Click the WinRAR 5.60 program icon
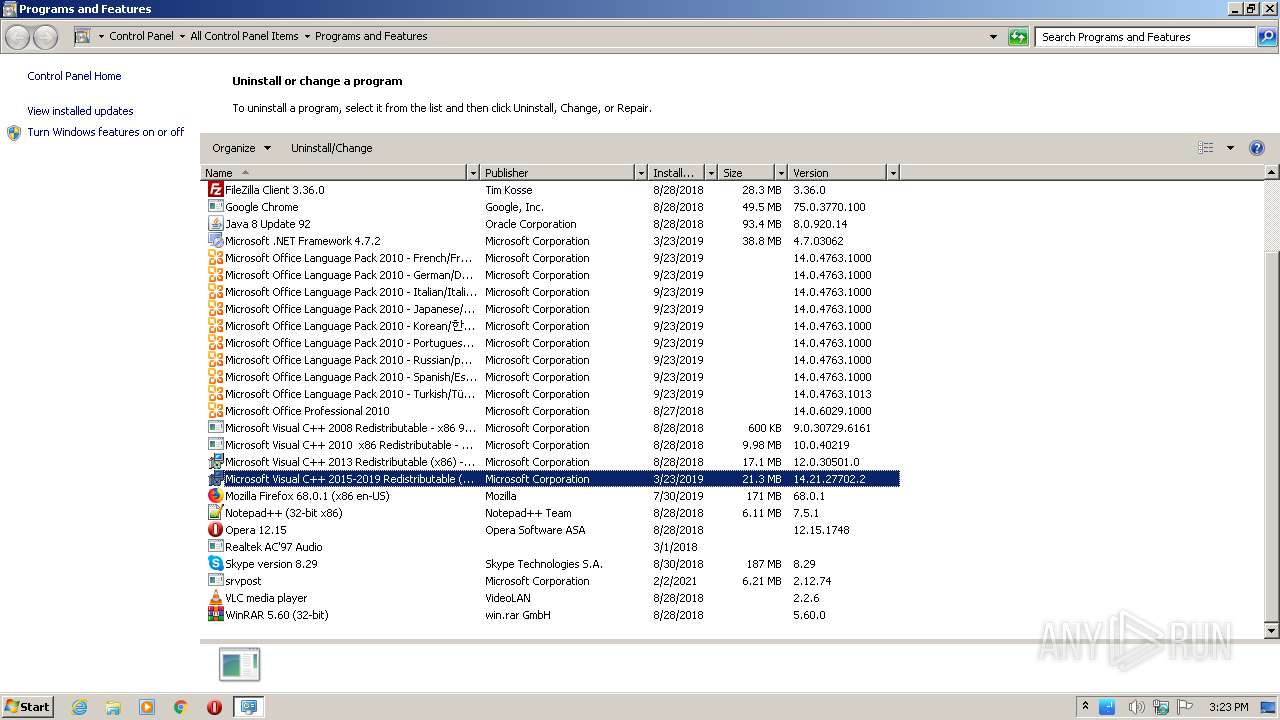1280x720 pixels. coord(215,615)
